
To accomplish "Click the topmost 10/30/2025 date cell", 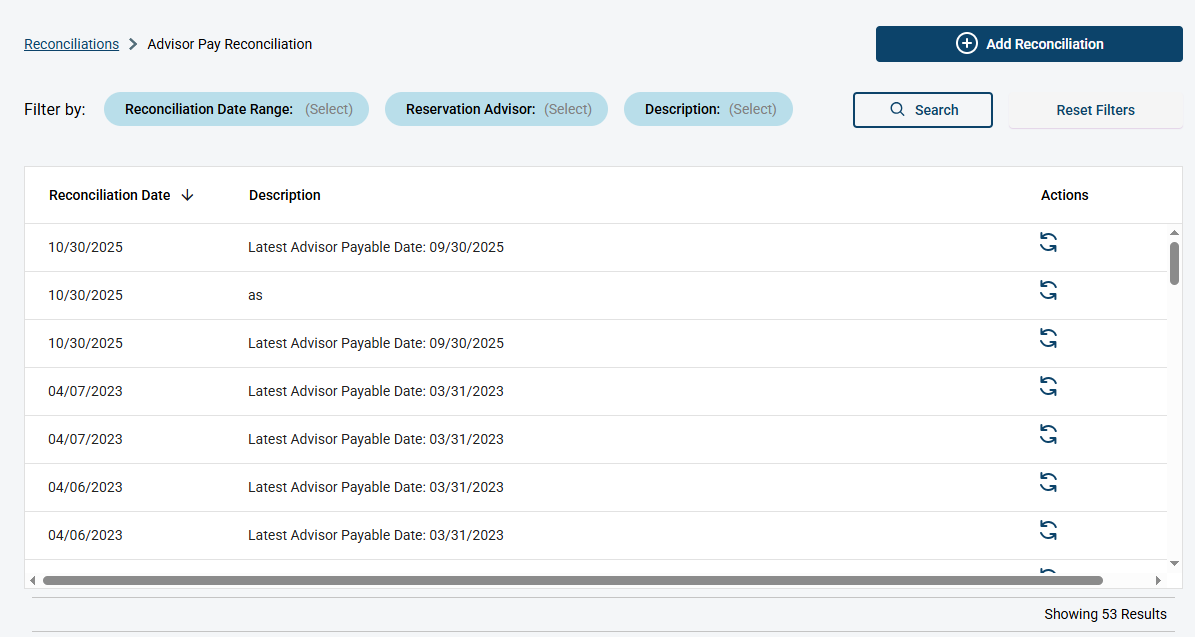I will pyautogui.click(x=85, y=247).
